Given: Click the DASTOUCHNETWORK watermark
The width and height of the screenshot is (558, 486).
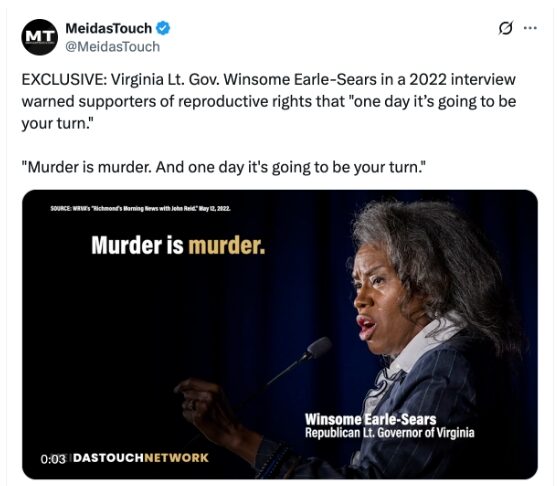Looking at the screenshot, I should [x=141, y=458].
